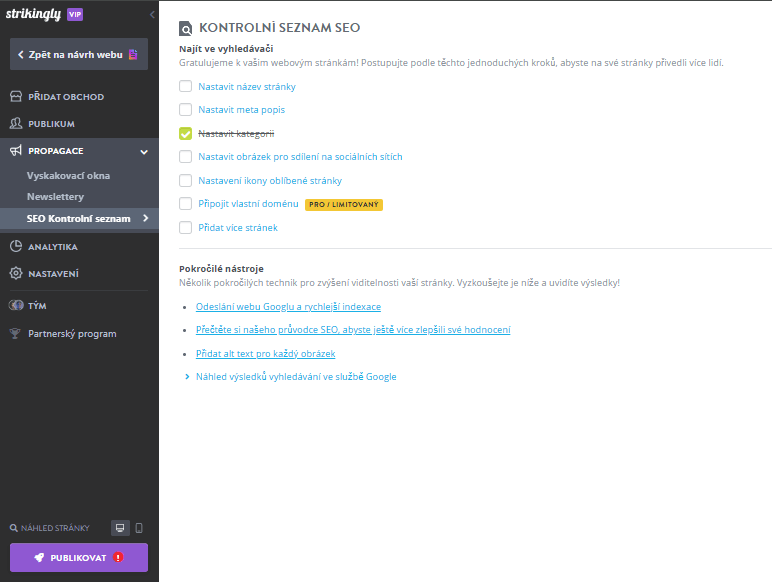Click the Analytika chart icon

pos(15,247)
